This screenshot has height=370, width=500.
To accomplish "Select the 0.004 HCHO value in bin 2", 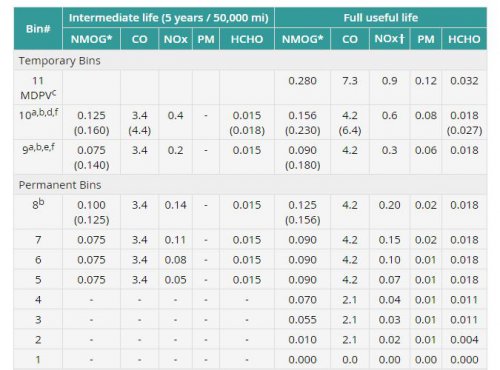I will coord(464,340).
